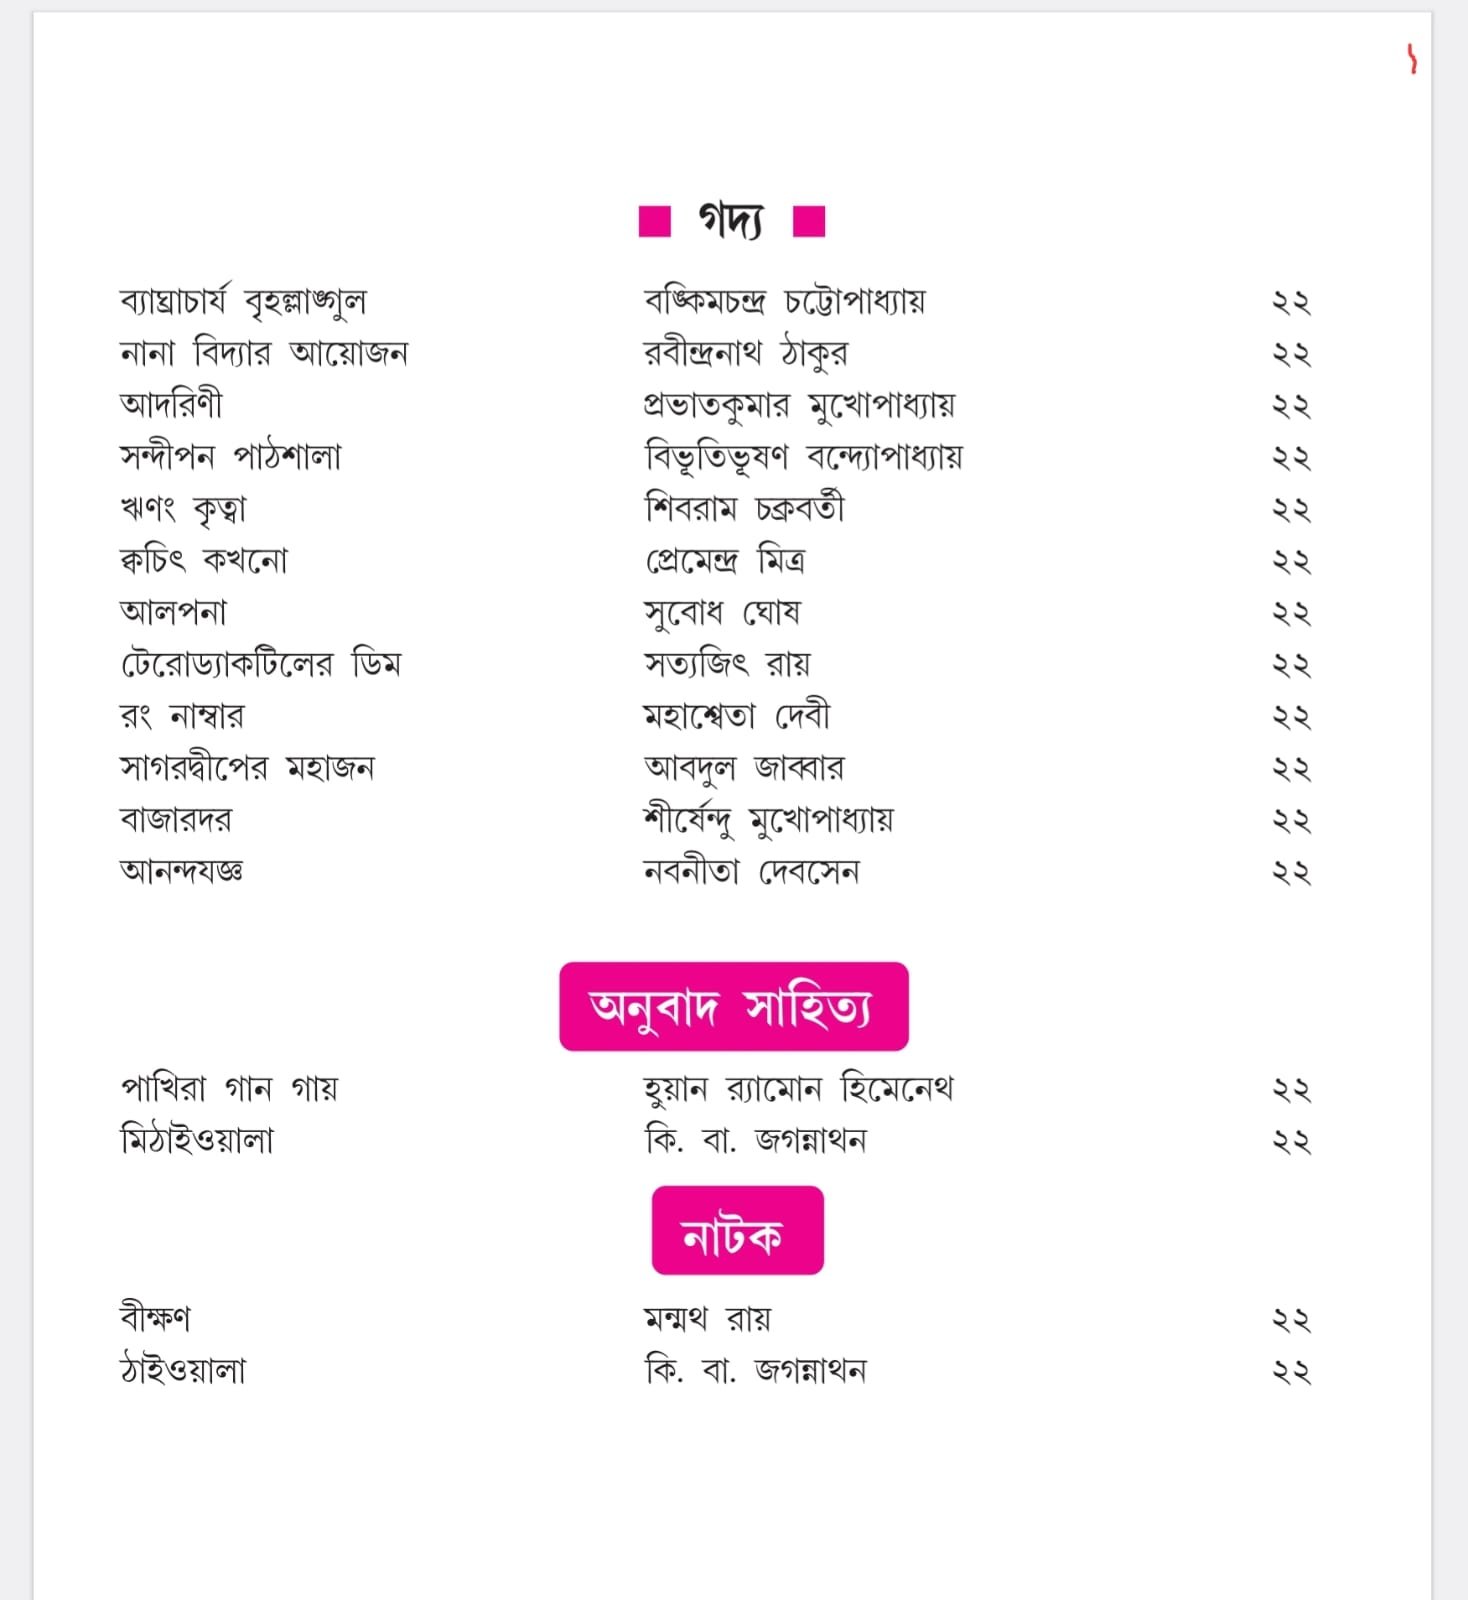Click page number beside মন্মথ রায়
This screenshot has width=1468, height=1600.
point(1290,1320)
